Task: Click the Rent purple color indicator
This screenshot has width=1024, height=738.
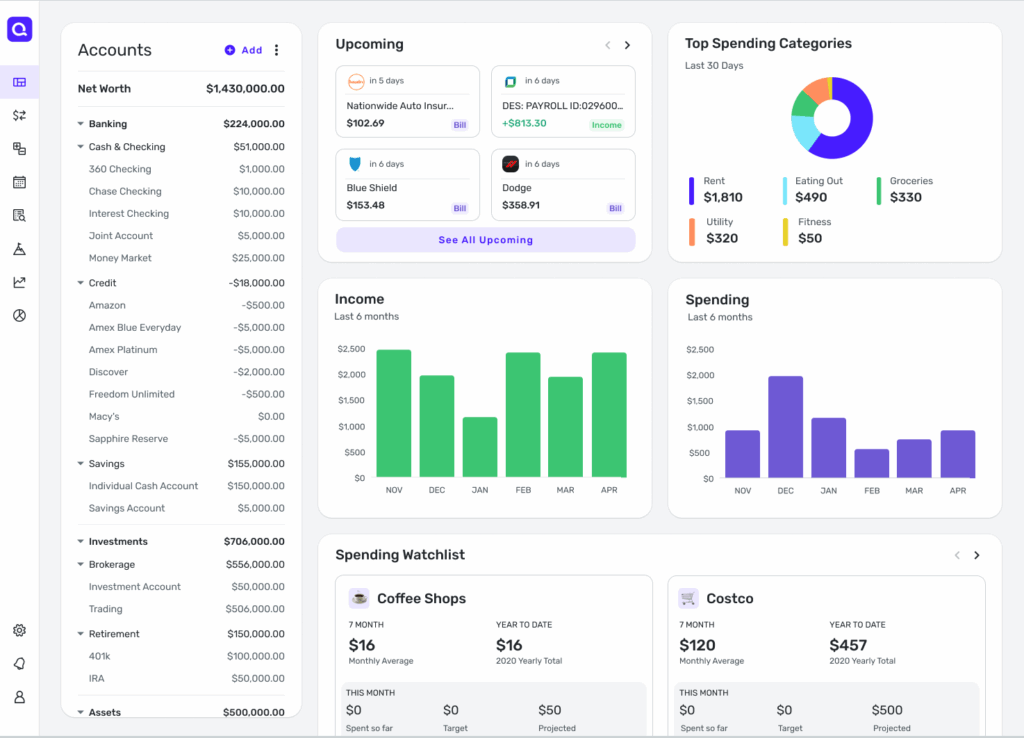Action: click(691, 190)
